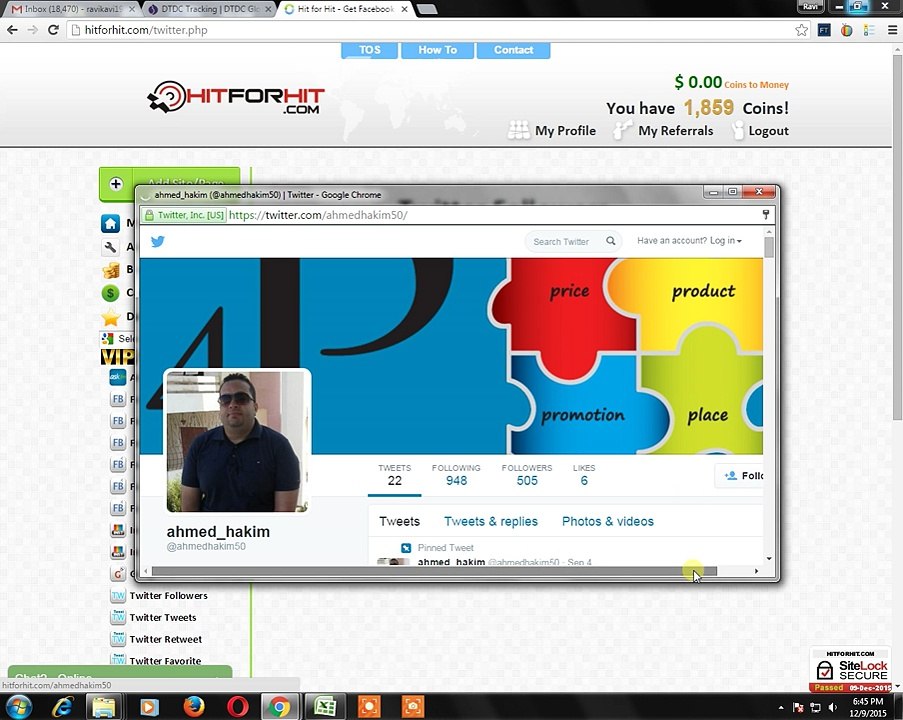
Task: Open Photos & videos tab
Action: coord(608,521)
